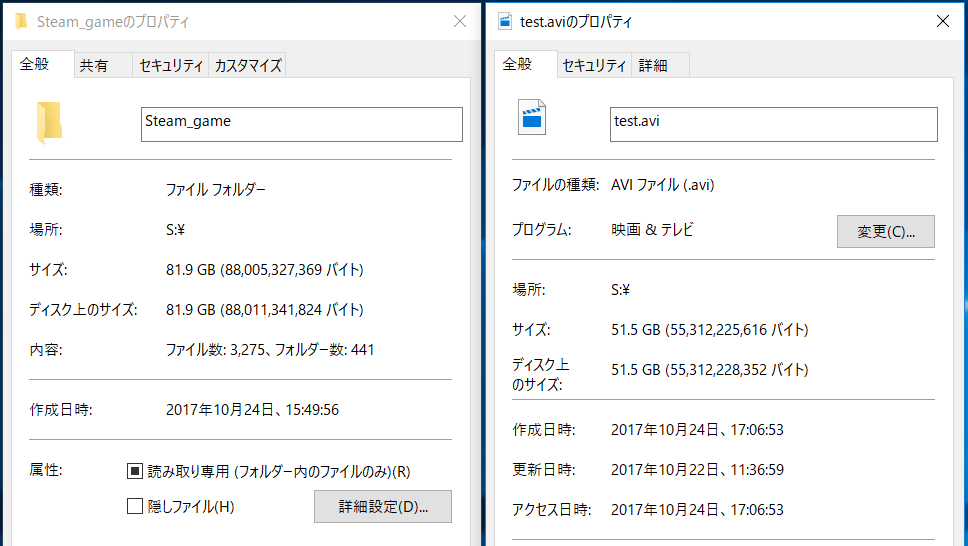Click the AVI video file icon beside test.avi

point(532,117)
